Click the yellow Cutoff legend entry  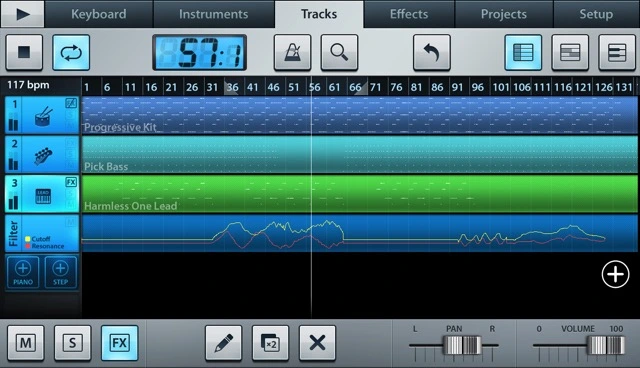(38, 239)
